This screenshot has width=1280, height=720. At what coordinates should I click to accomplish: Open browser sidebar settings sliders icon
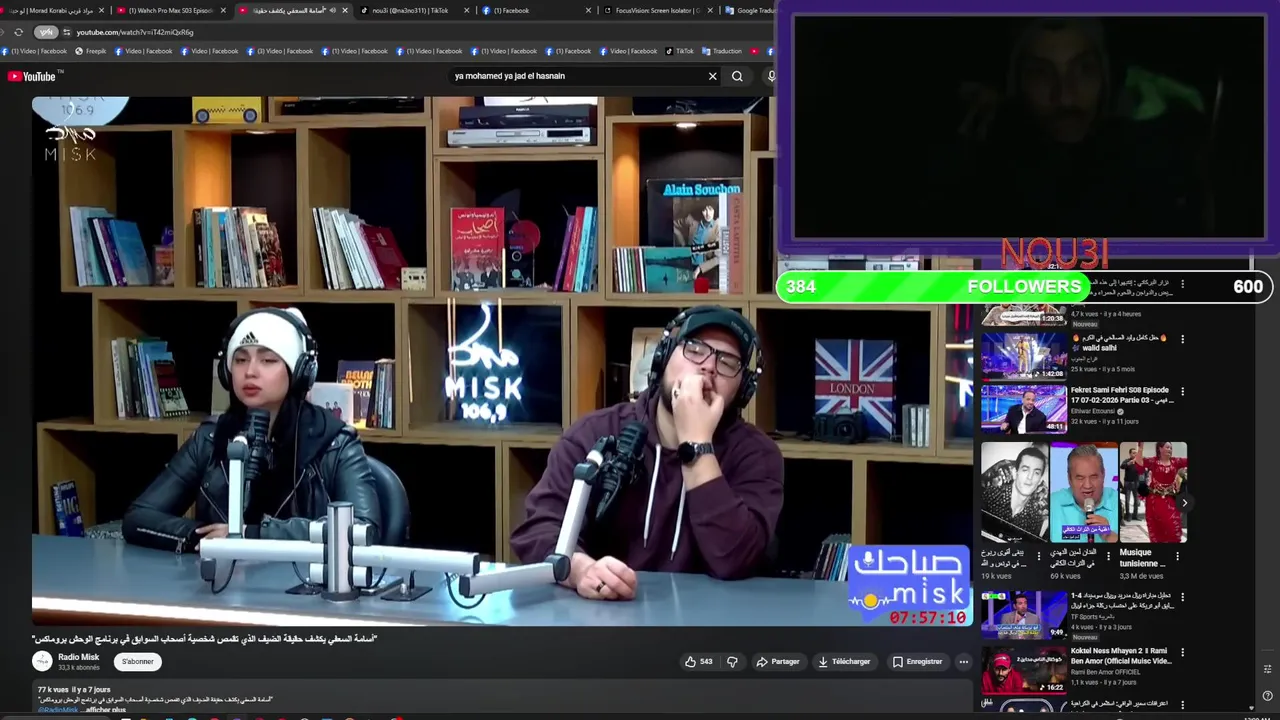[1267, 669]
